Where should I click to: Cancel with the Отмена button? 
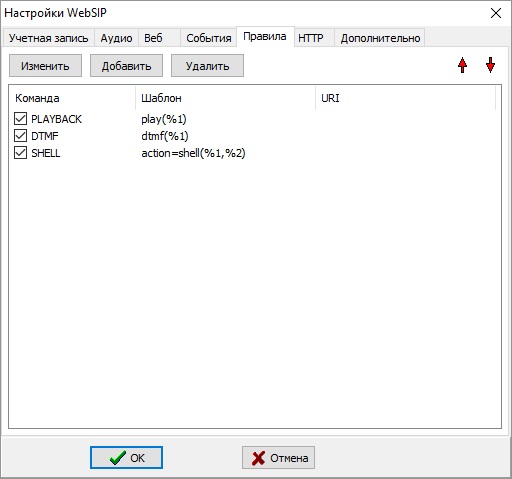click(278, 457)
